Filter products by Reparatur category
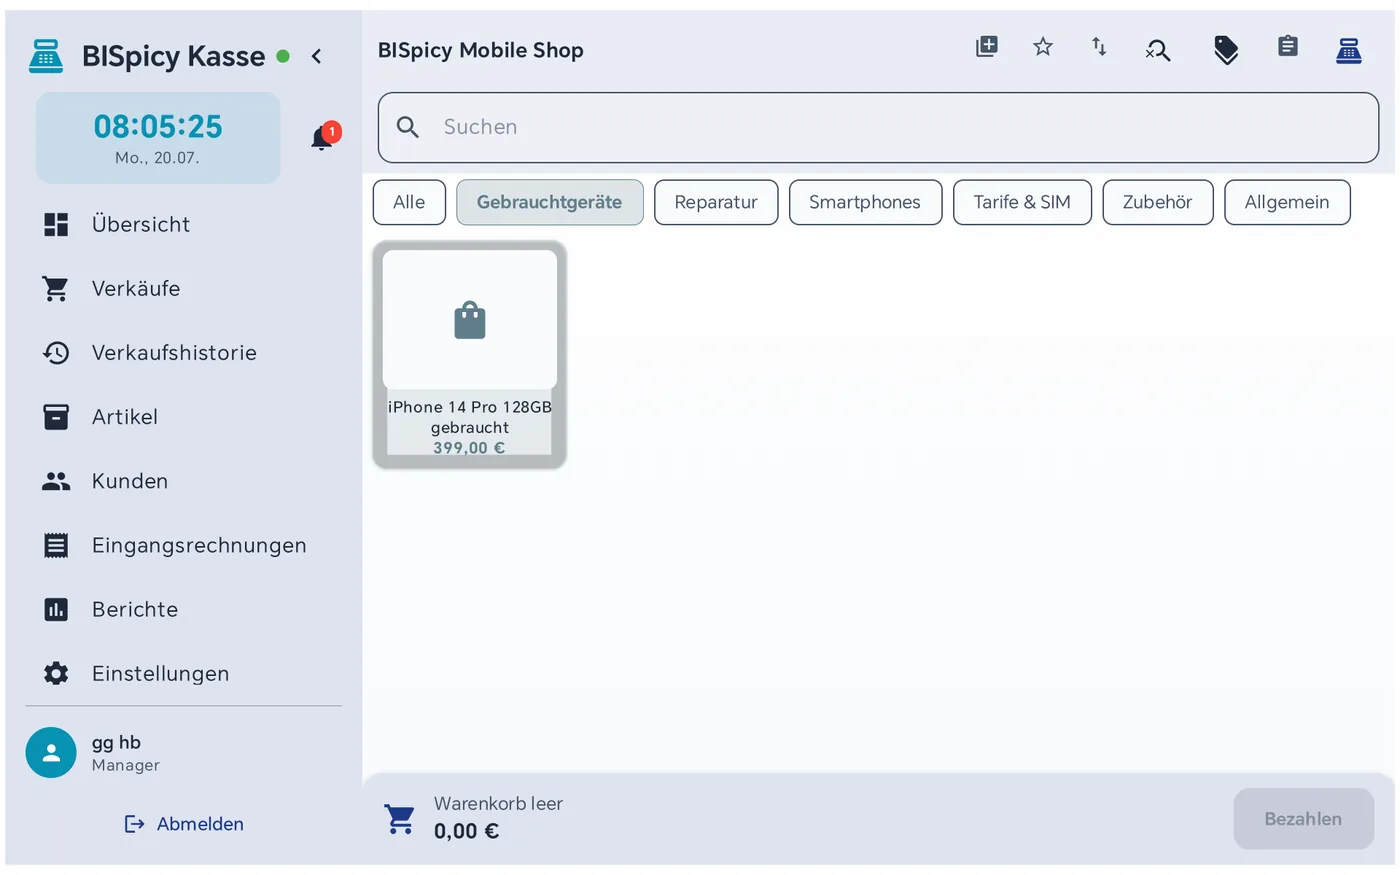 pyautogui.click(x=716, y=202)
